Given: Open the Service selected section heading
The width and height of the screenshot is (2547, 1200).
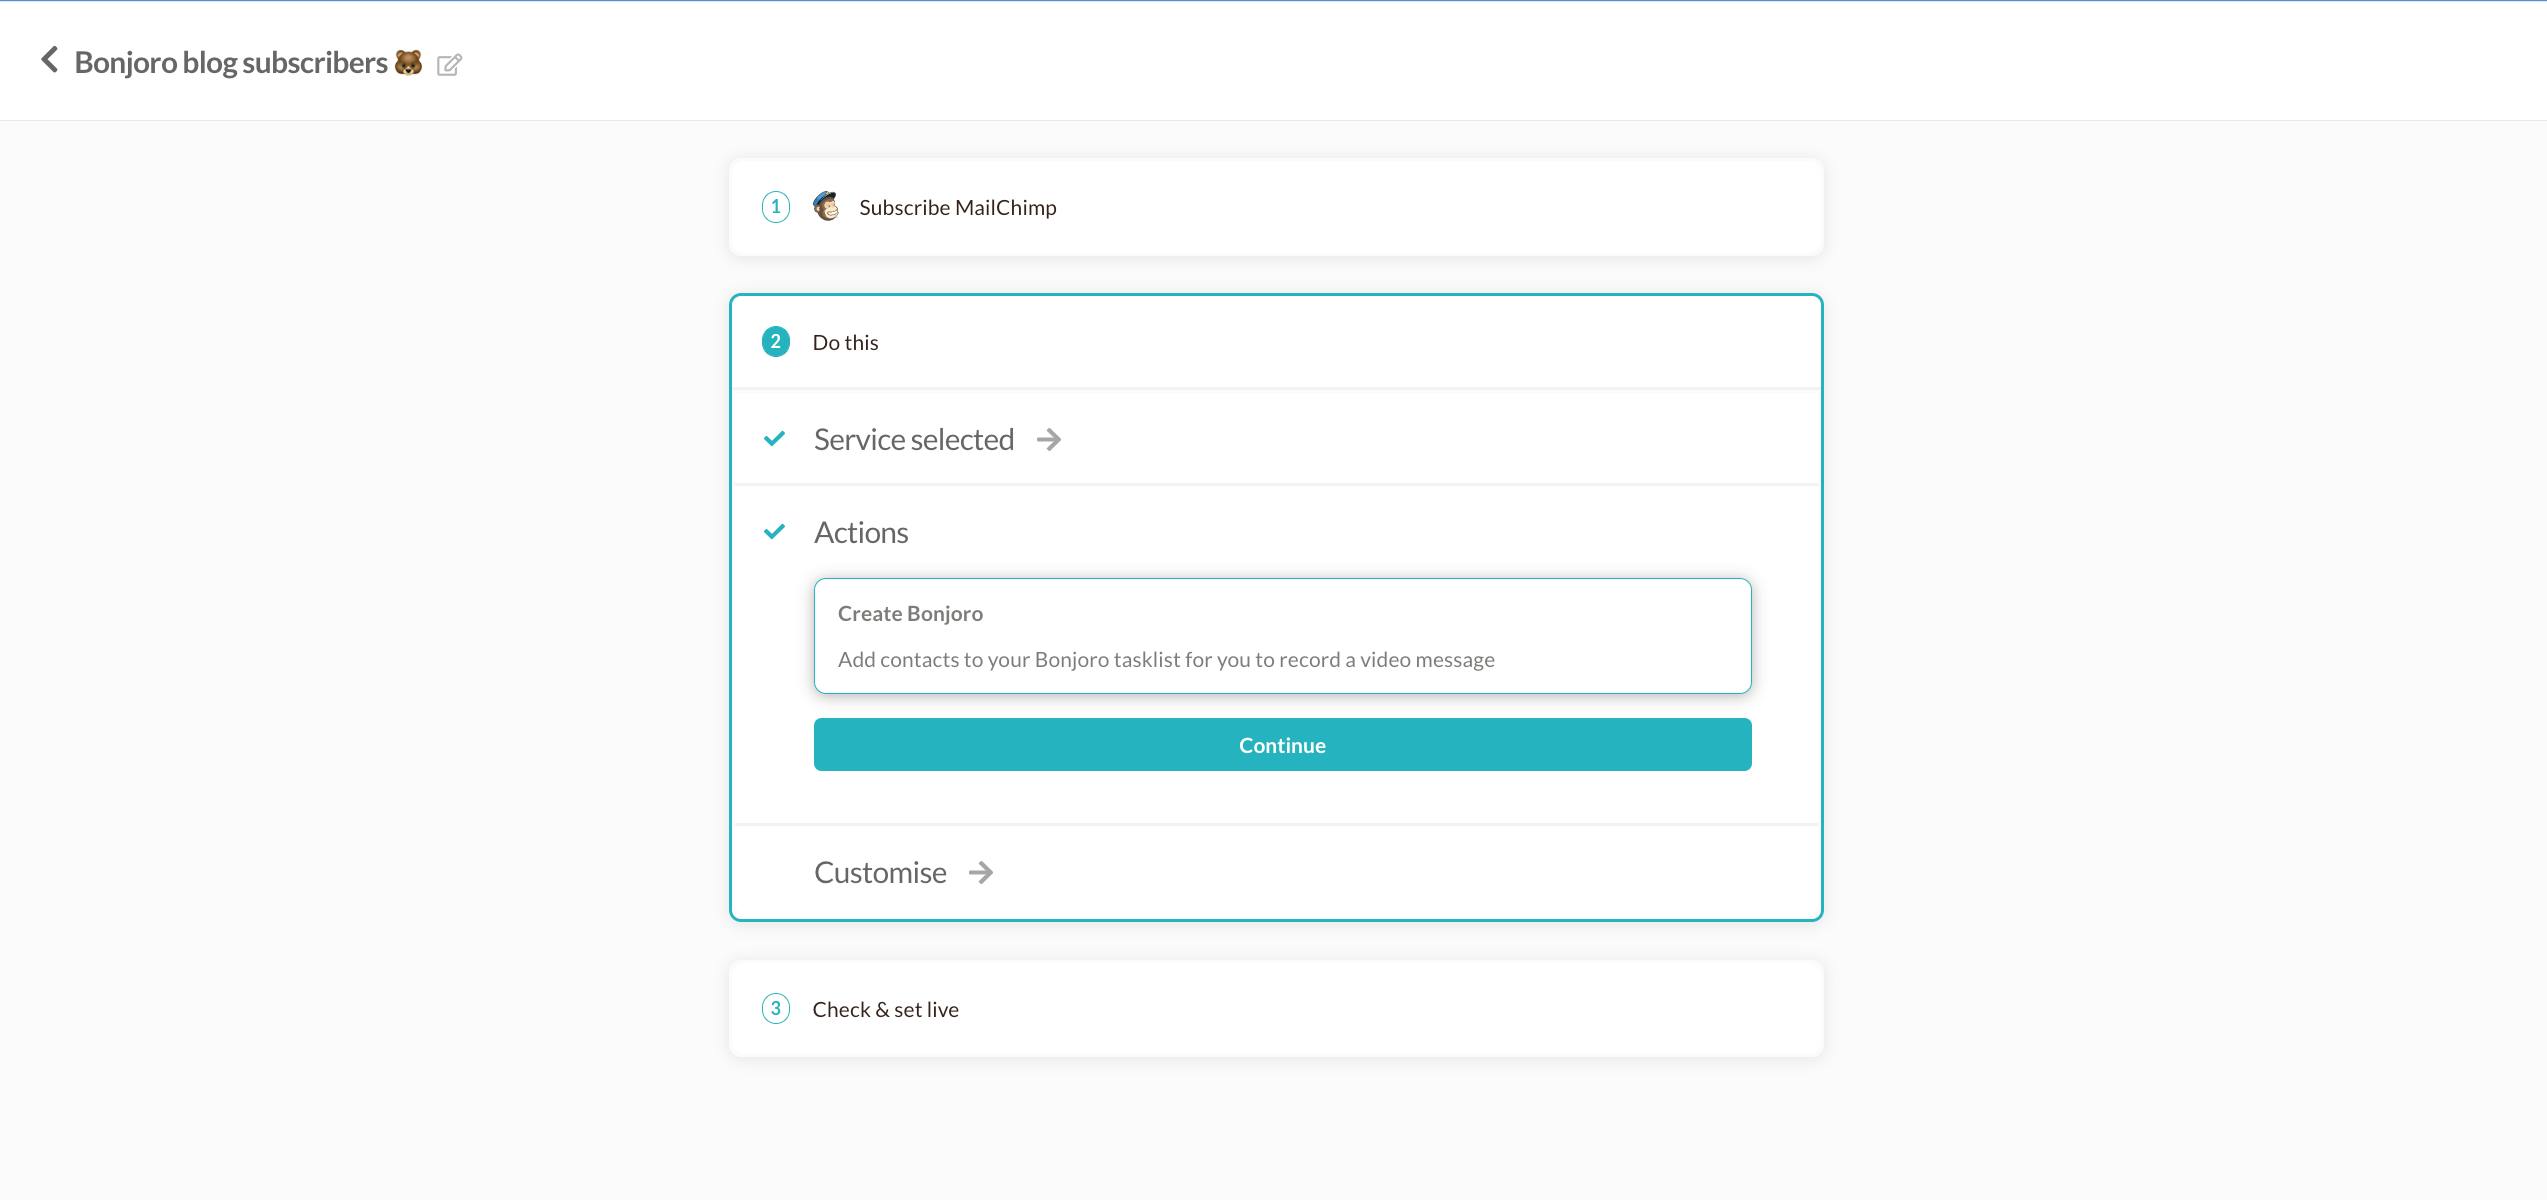Looking at the screenshot, I should [x=913, y=440].
